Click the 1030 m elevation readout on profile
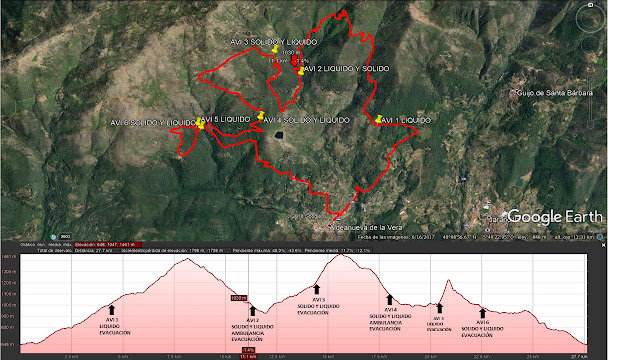 pyautogui.click(x=239, y=298)
